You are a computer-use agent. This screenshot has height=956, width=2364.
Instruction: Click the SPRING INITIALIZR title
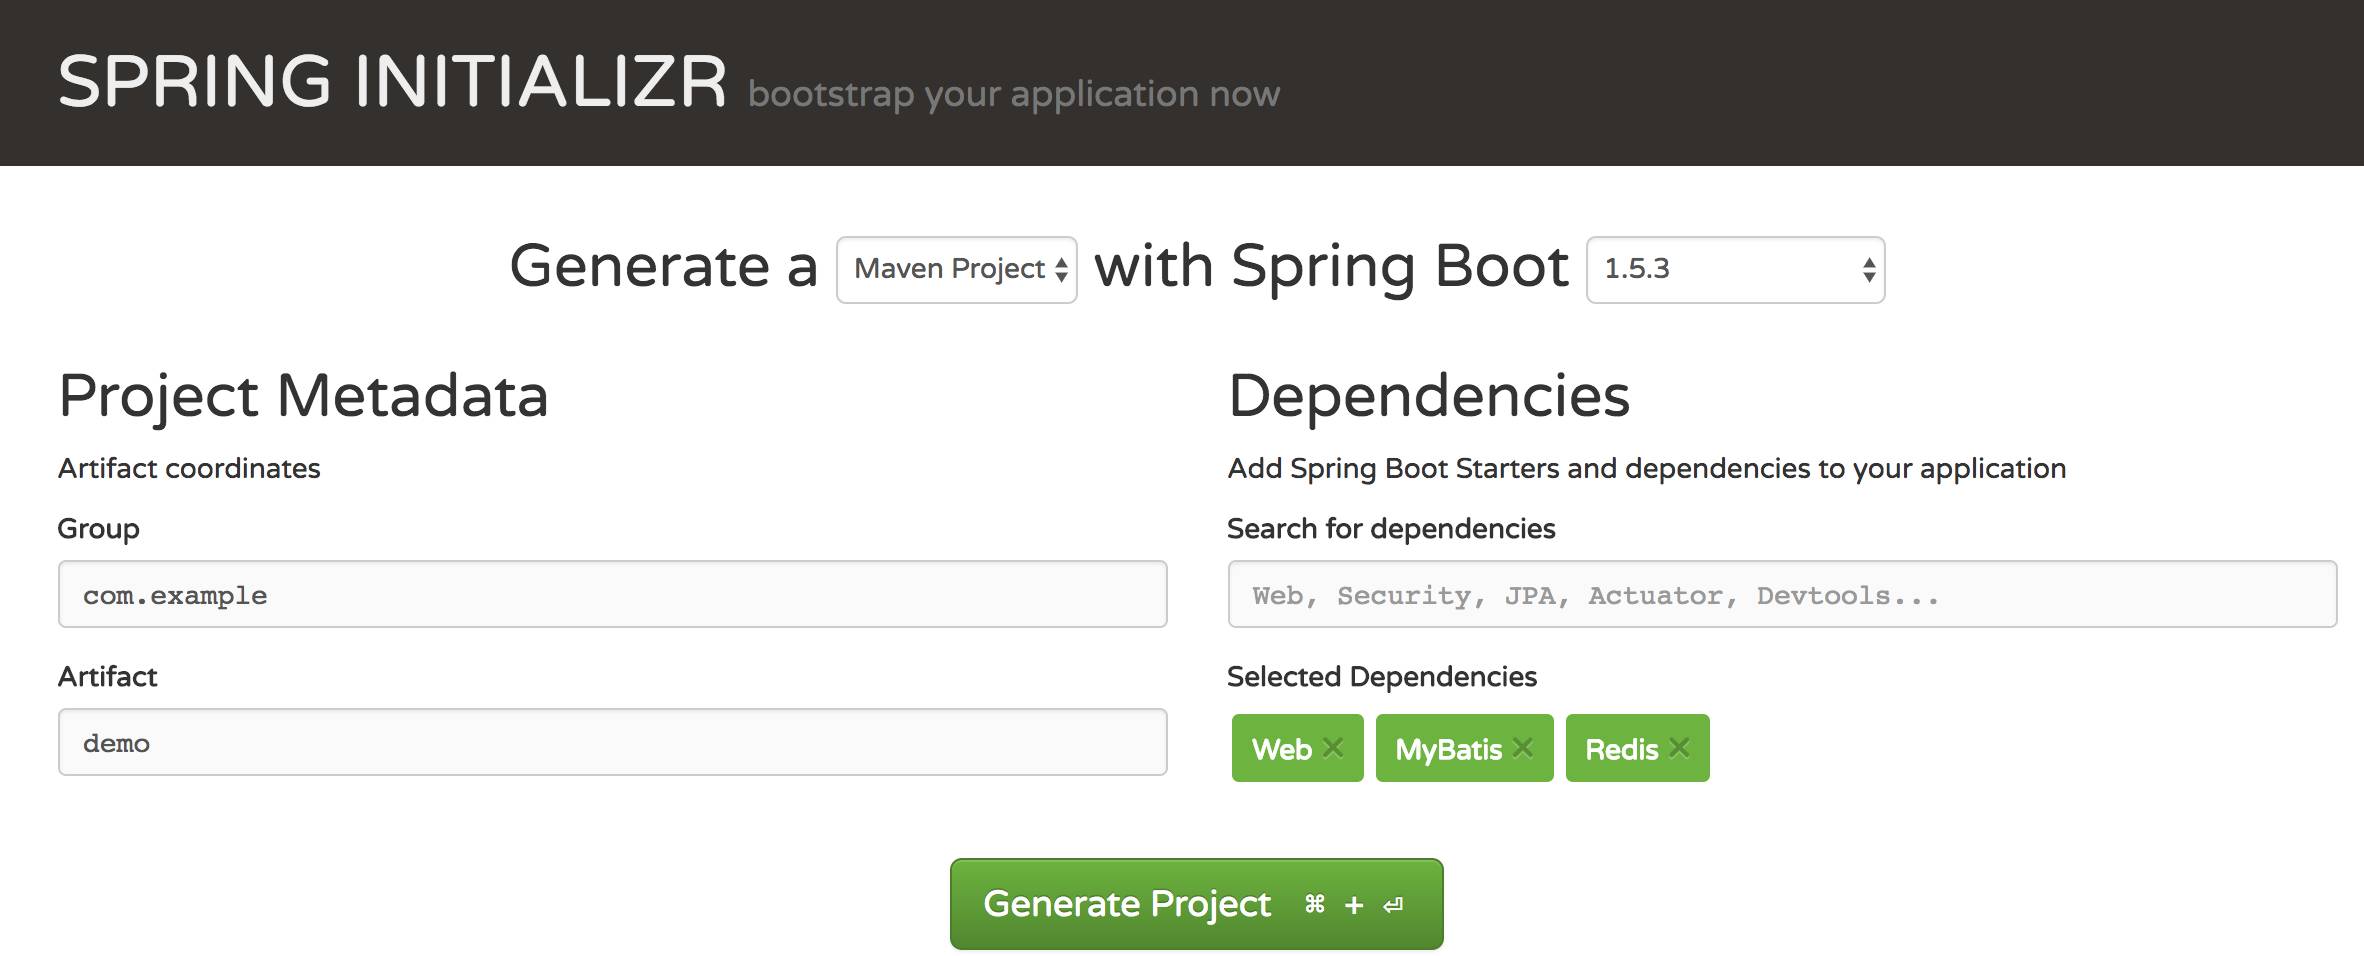pyautogui.click(x=392, y=82)
